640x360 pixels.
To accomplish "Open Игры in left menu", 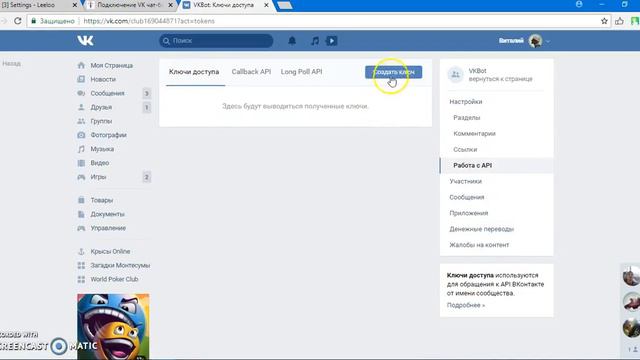I will (x=98, y=177).
